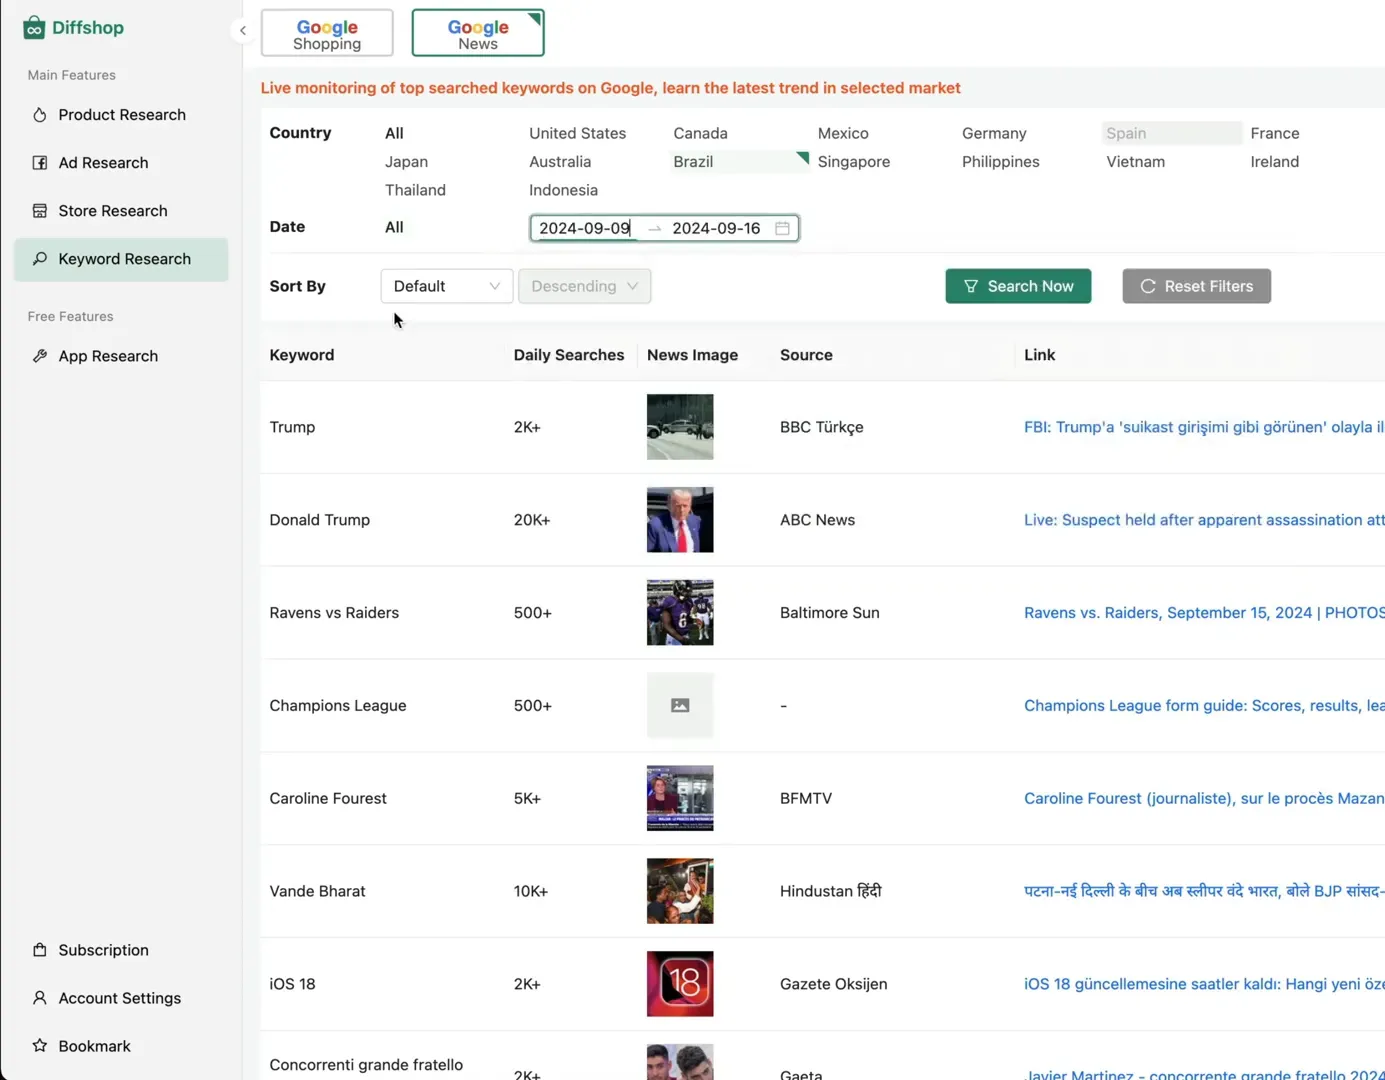Viewport: 1385px width, 1080px height.
Task: Open the Ravens vs Raiders news thumbnail
Action: [x=680, y=613]
